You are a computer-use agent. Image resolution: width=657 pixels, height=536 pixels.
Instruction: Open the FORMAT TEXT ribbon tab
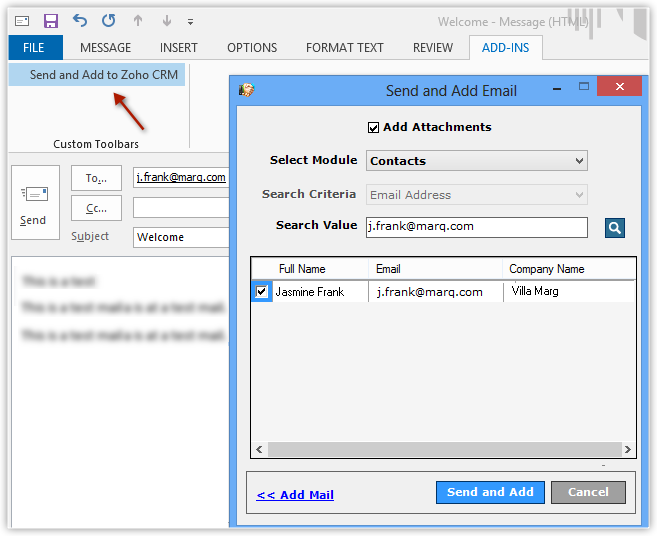tap(344, 47)
